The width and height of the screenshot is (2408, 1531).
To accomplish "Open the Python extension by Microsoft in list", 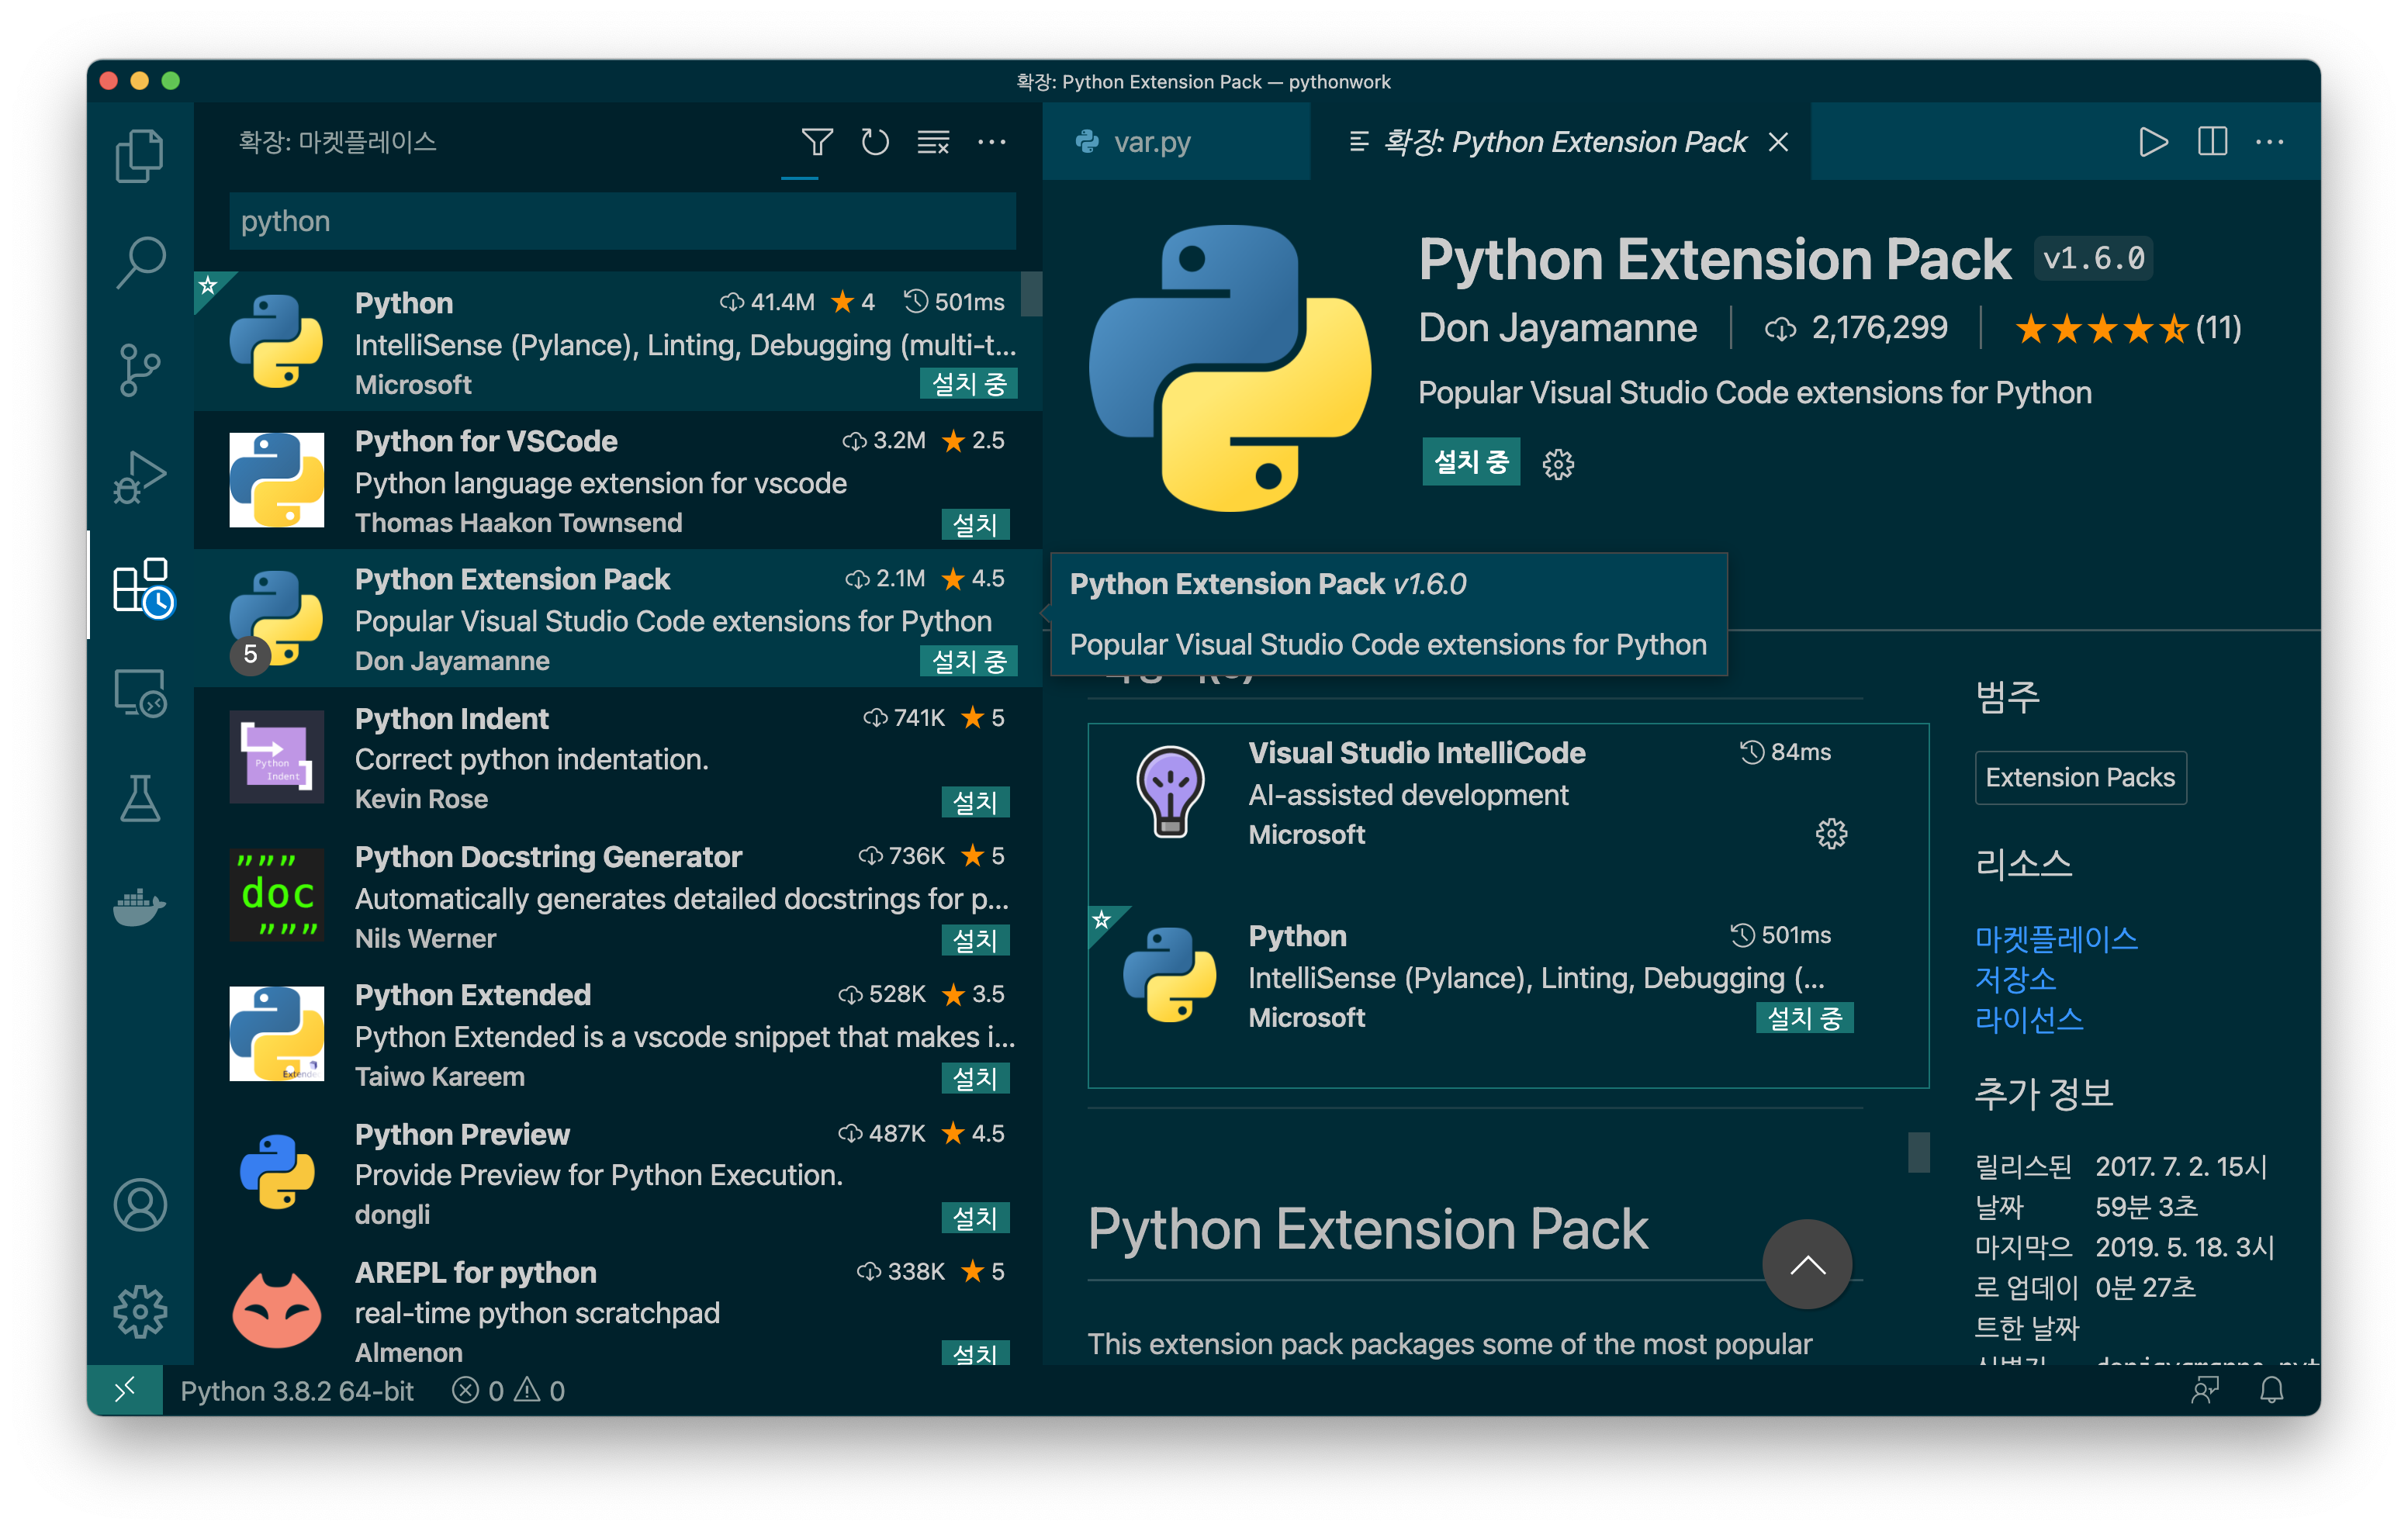I will click(x=617, y=342).
